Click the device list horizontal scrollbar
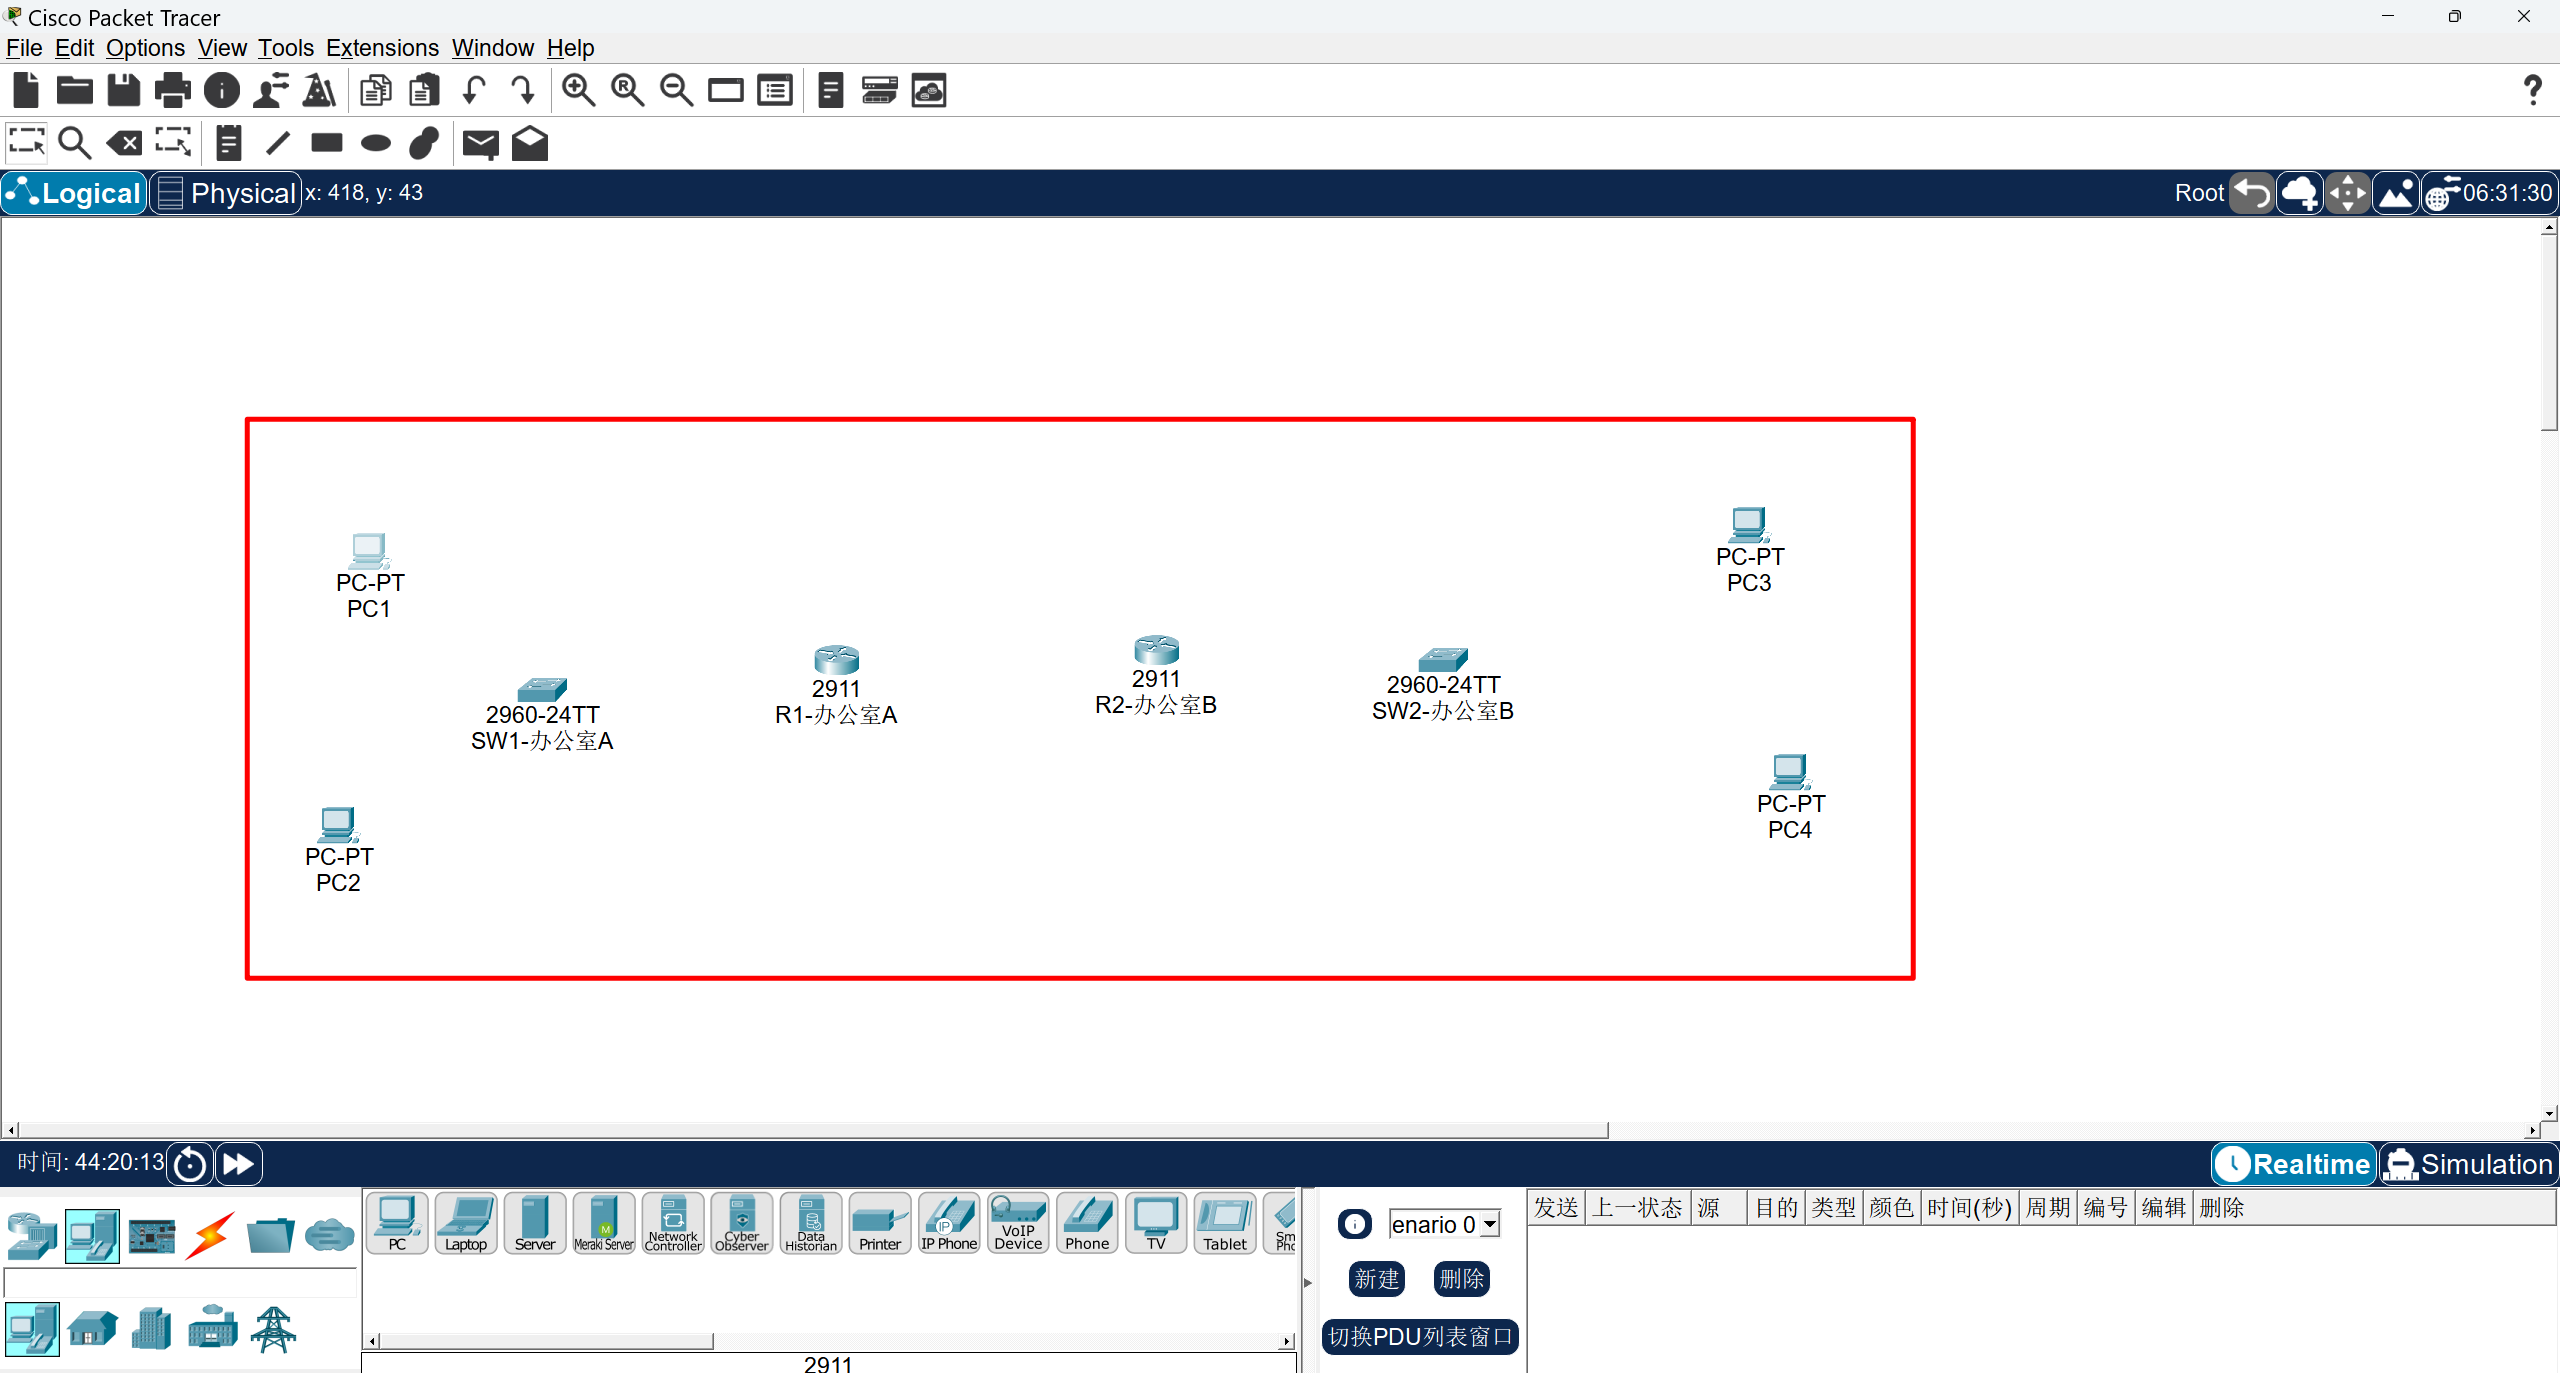The width and height of the screenshot is (2560, 1373). pyautogui.click(x=546, y=1341)
